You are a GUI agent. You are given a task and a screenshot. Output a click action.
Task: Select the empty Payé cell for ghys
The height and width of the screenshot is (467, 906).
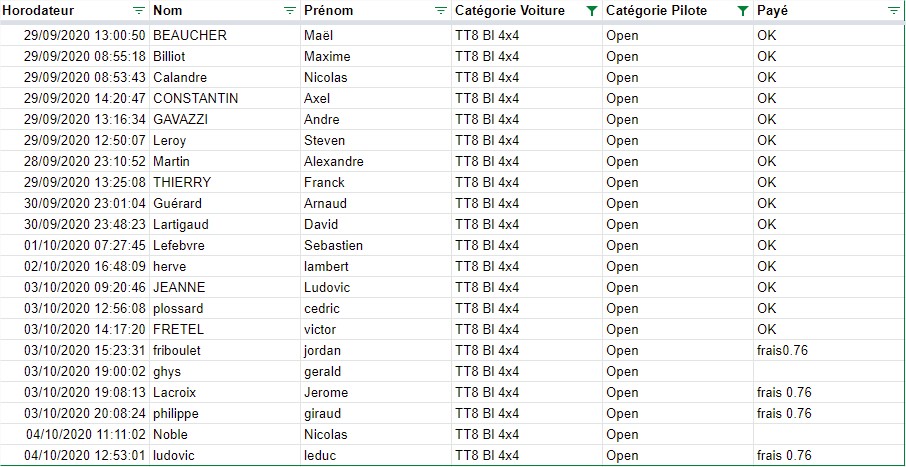(829, 372)
